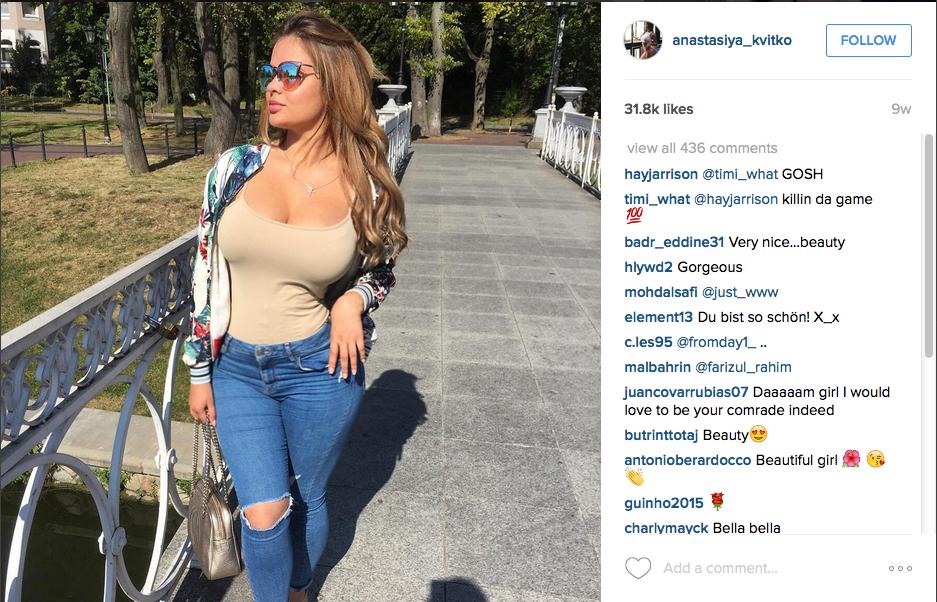Click the comments panel scrollbar
Image resolution: width=937 pixels, height=602 pixels.
pos(929,246)
